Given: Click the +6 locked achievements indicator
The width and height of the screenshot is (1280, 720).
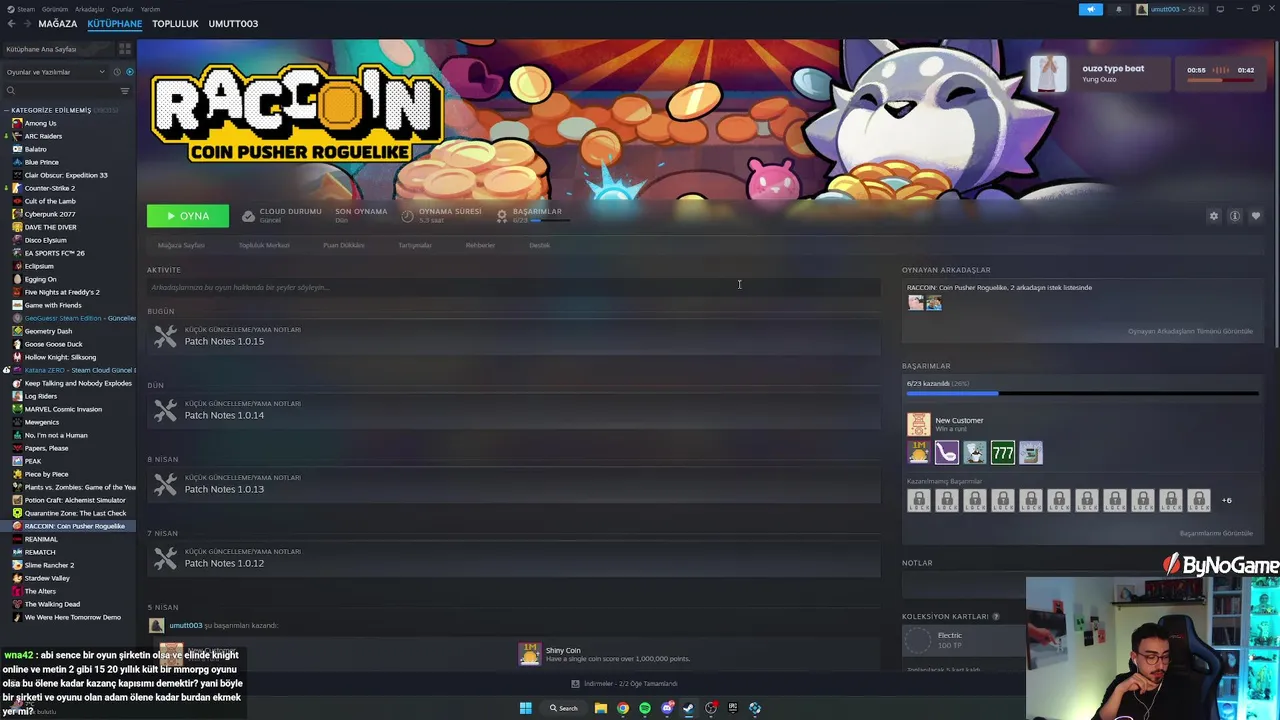Looking at the screenshot, I should (1227, 500).
